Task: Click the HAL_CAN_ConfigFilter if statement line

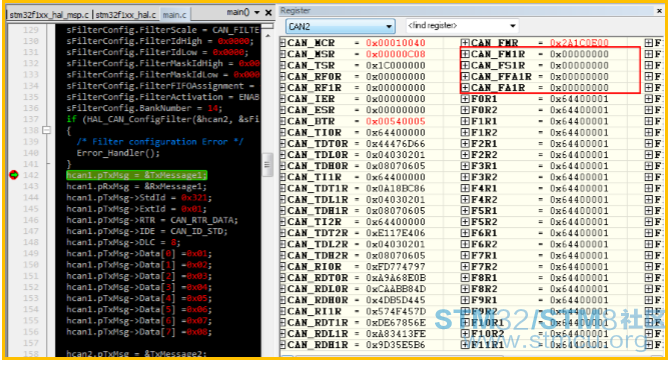Action: coord(163,119)
